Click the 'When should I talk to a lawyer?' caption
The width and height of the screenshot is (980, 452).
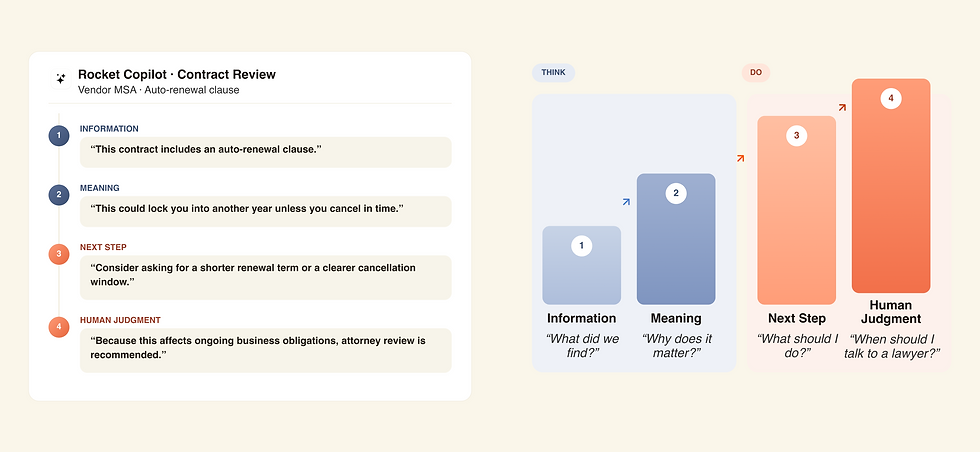[891, 346]
